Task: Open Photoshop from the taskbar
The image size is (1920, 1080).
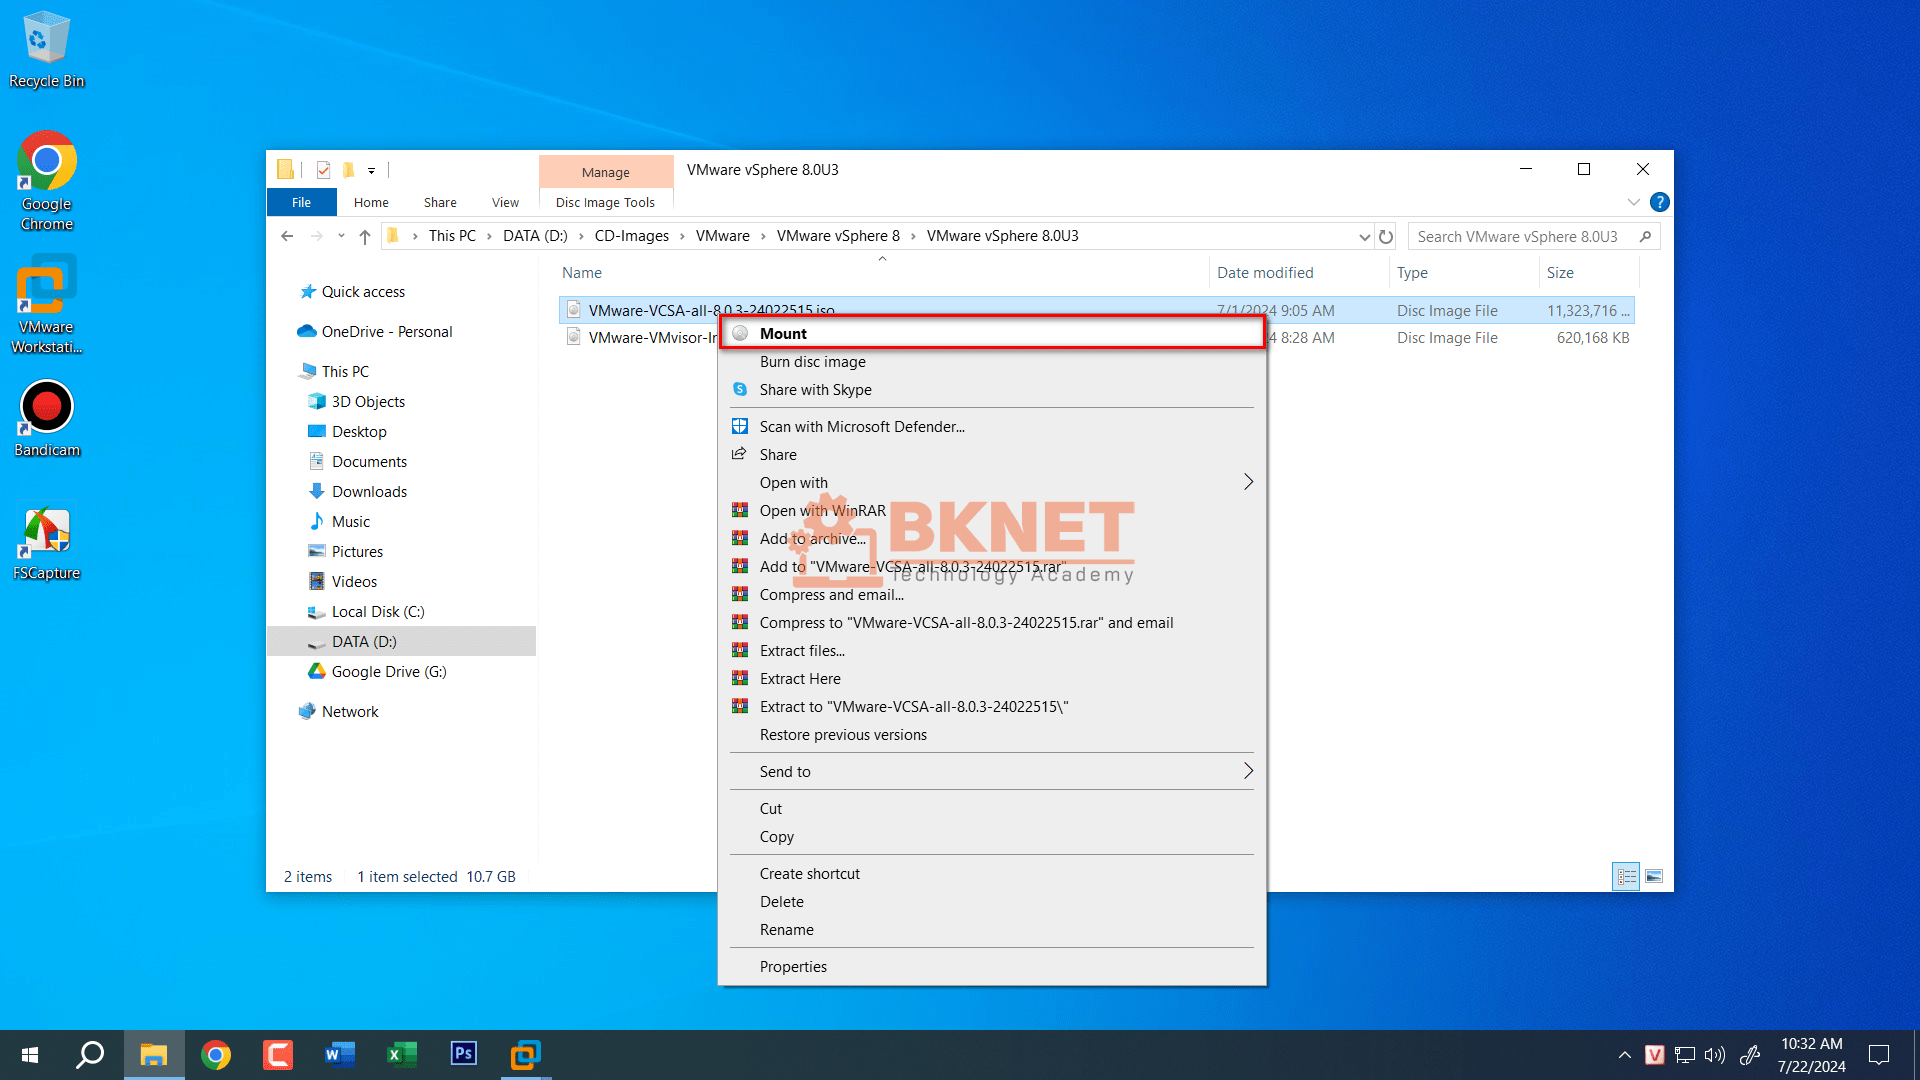Action: point(464,1054)
